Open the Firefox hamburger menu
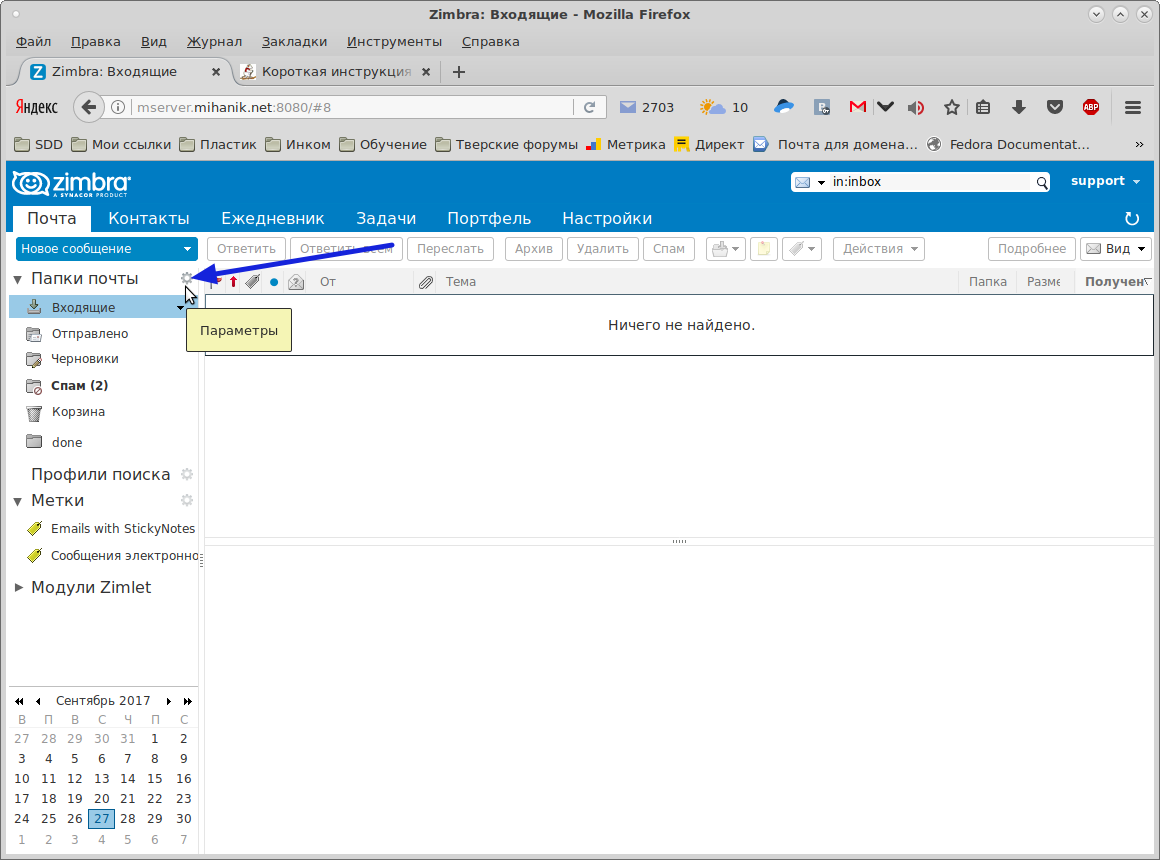 pyautogui.click(x=1133, y=107)
